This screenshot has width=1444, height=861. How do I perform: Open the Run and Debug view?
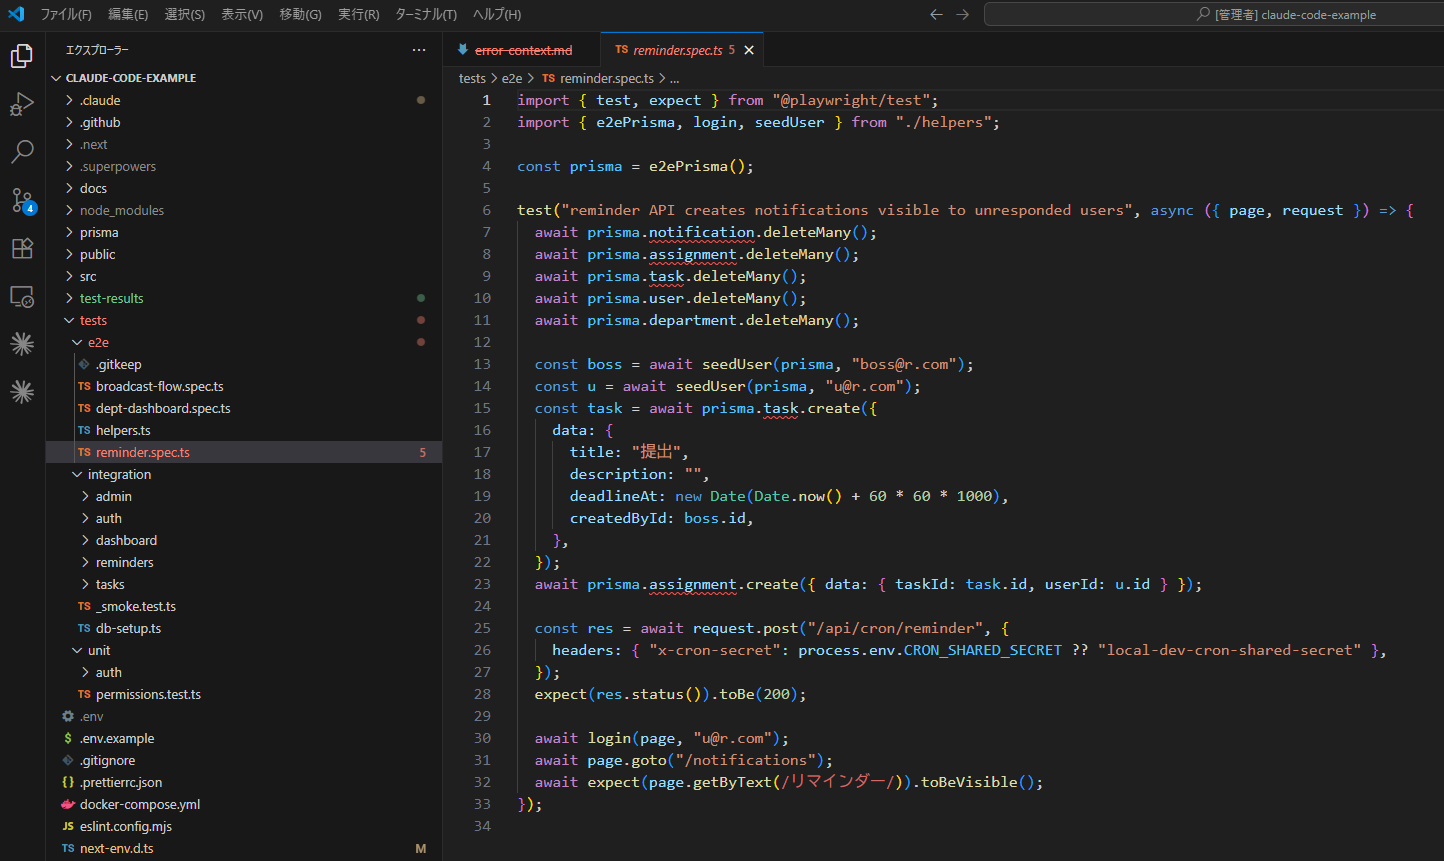pos(22,104)
